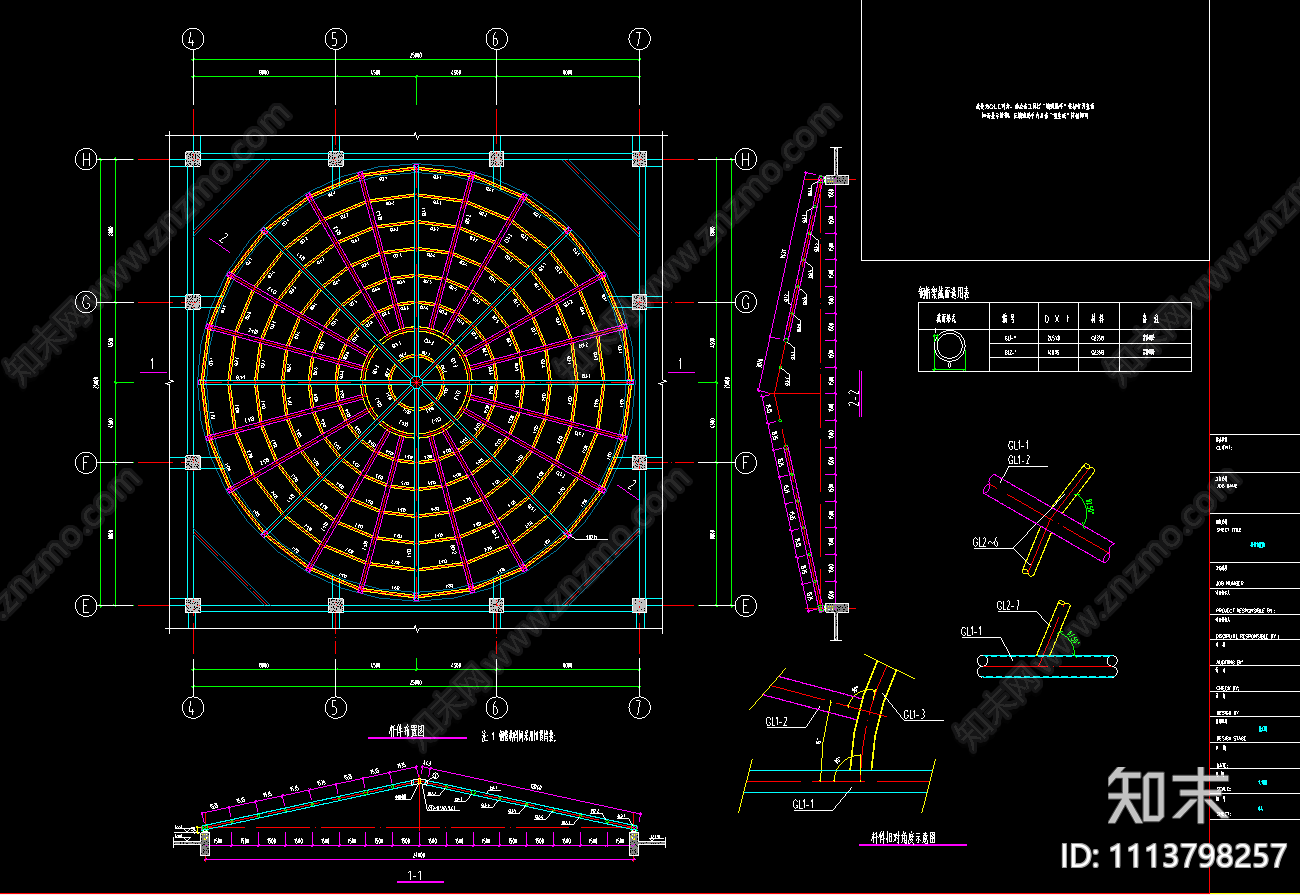Screen dimensions: 1300x895
Task: Select right grid axis bubble E
Action: 745,605
